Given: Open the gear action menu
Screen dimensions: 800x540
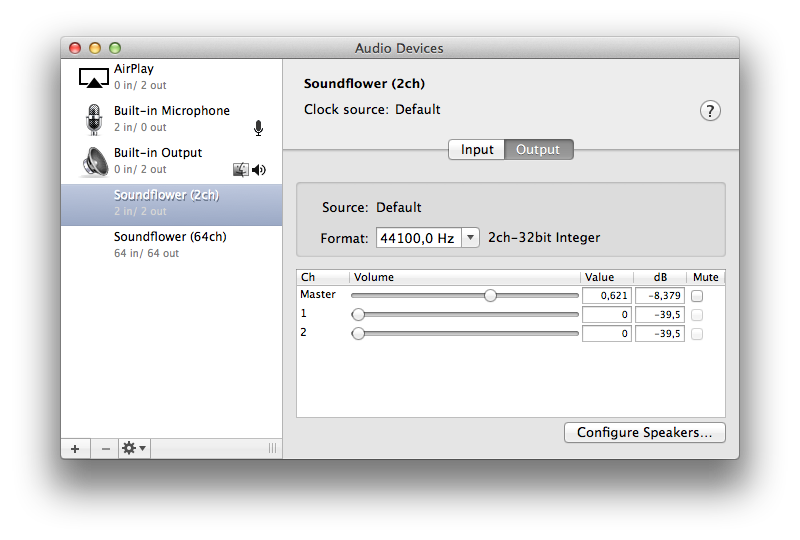Looking at the screenshot, I should point(134,449).
